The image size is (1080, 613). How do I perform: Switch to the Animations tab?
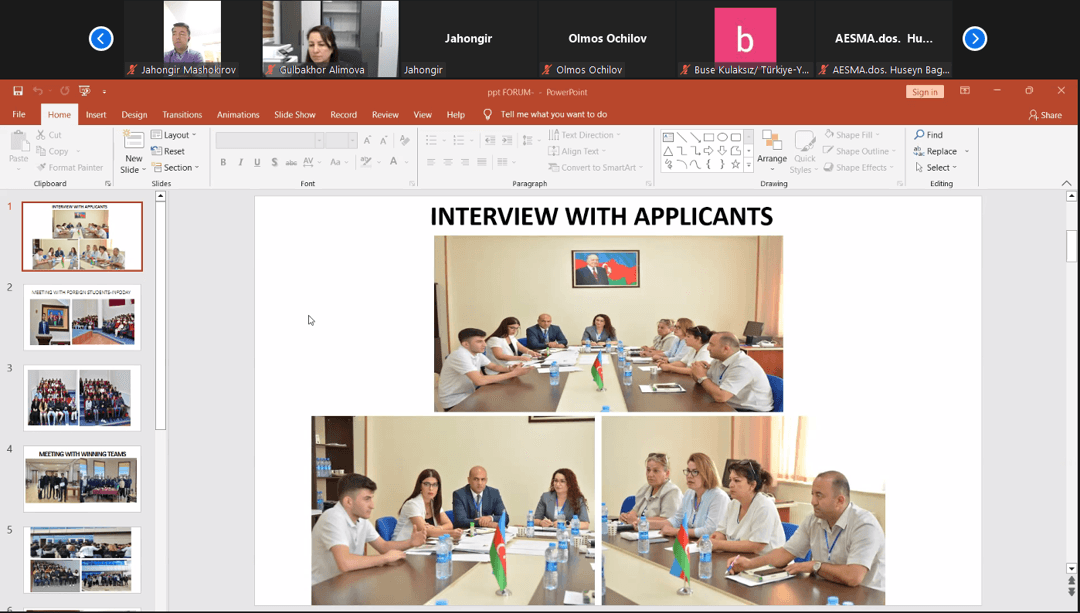[x=238, y=114]
